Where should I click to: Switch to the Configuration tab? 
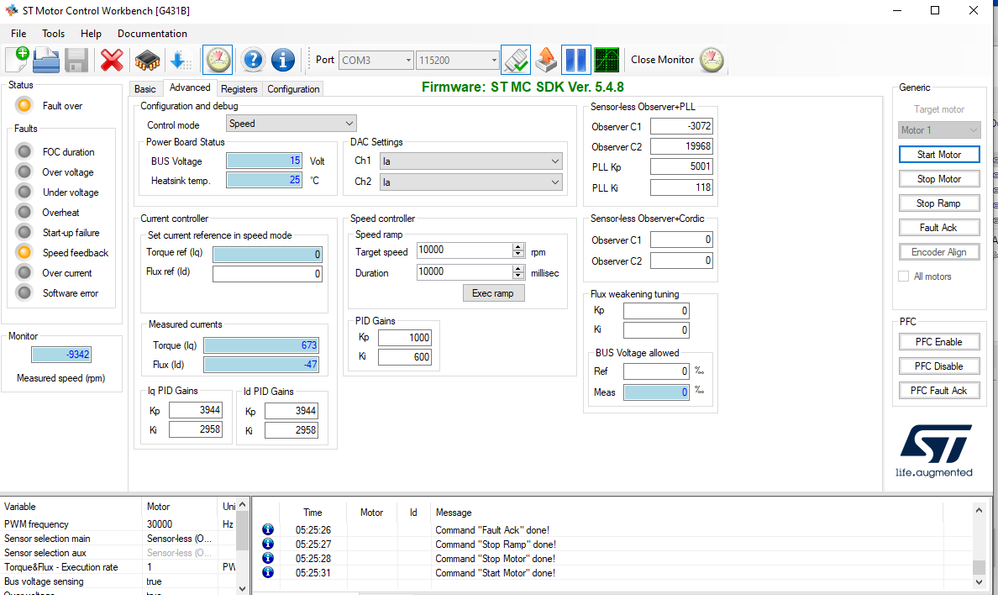pyautogui.click(x=293, y=89)
